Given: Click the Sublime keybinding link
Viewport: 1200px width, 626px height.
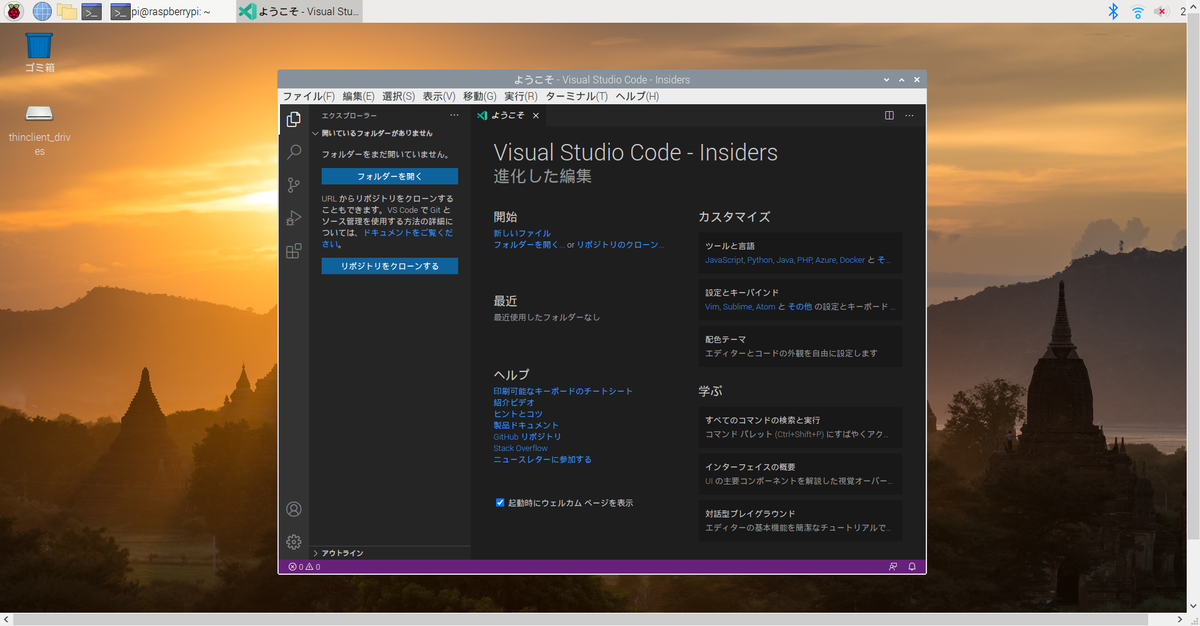Looking at the screenshot, I should click(738, 307).
